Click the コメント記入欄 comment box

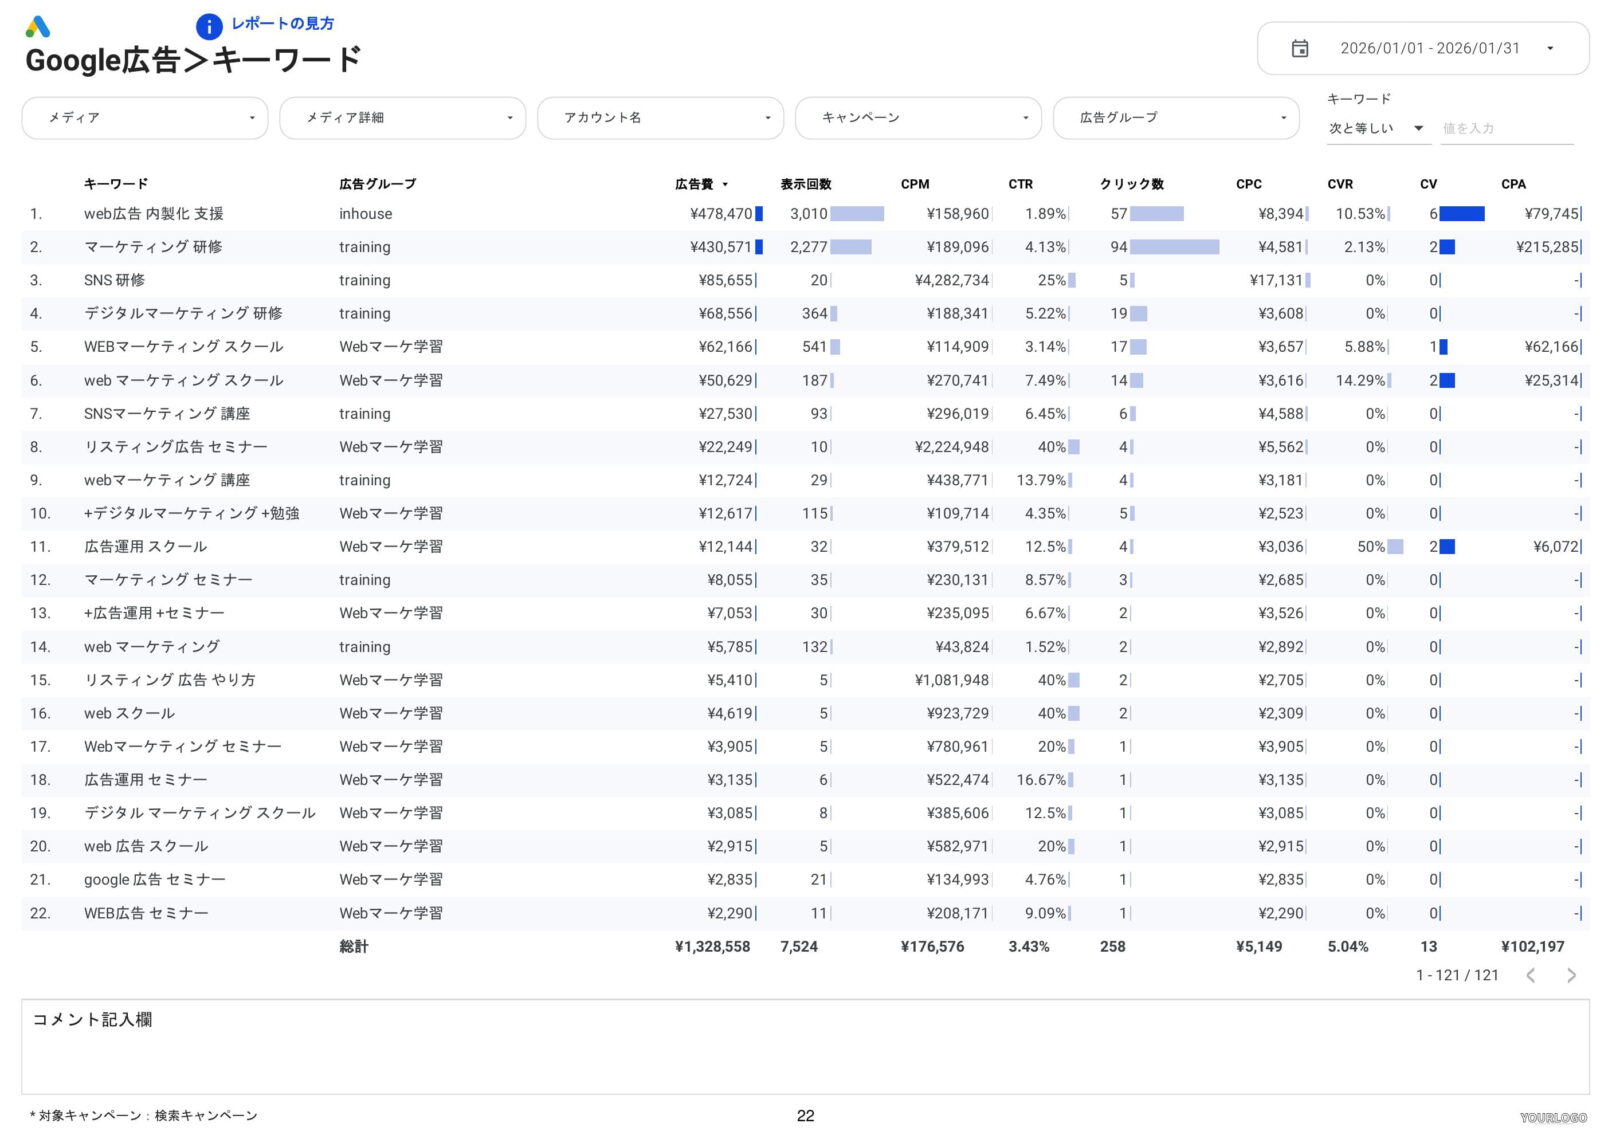click(805, 1046)
